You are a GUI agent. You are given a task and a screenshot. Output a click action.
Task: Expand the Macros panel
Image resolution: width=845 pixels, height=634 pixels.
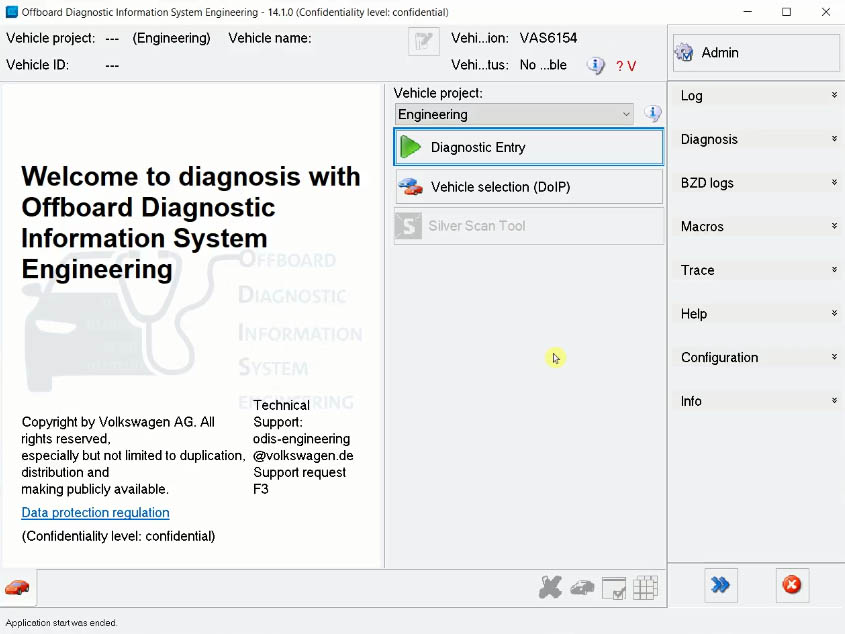pyautogui.click(x=757, y=226)
